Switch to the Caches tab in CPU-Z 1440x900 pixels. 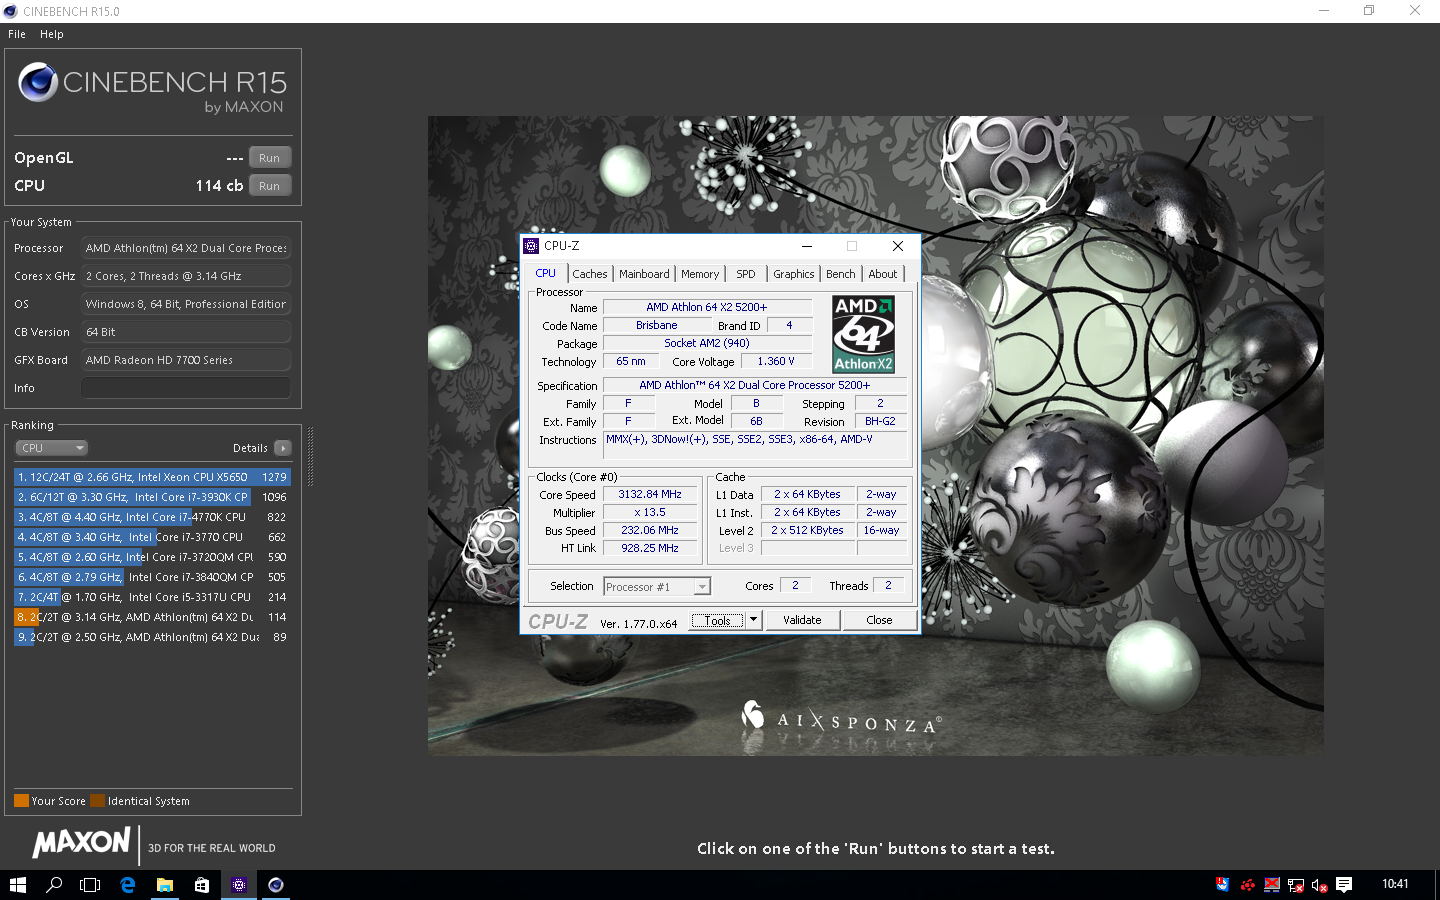pyautogui.click(x=590, y=274)
